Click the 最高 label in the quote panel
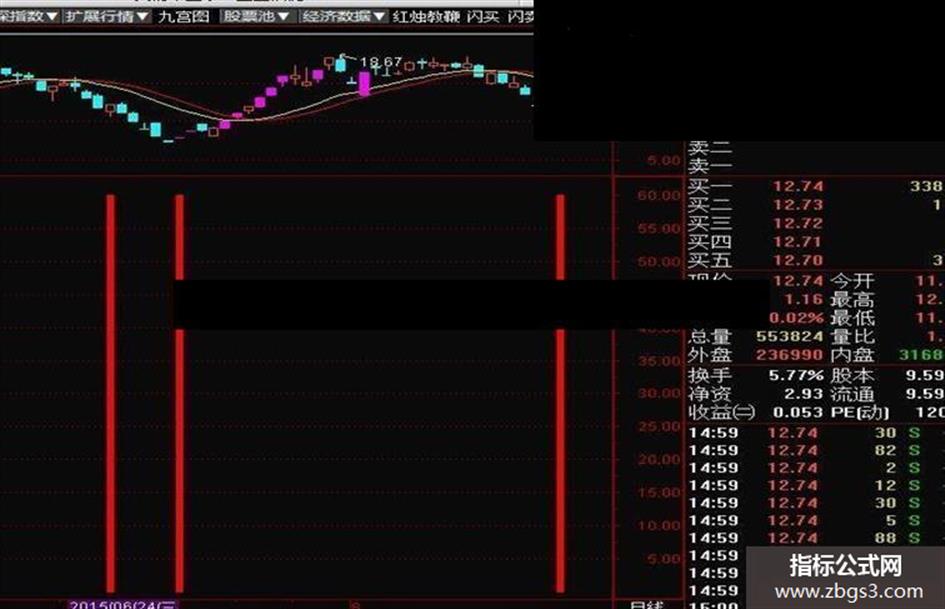 (852, 300)
